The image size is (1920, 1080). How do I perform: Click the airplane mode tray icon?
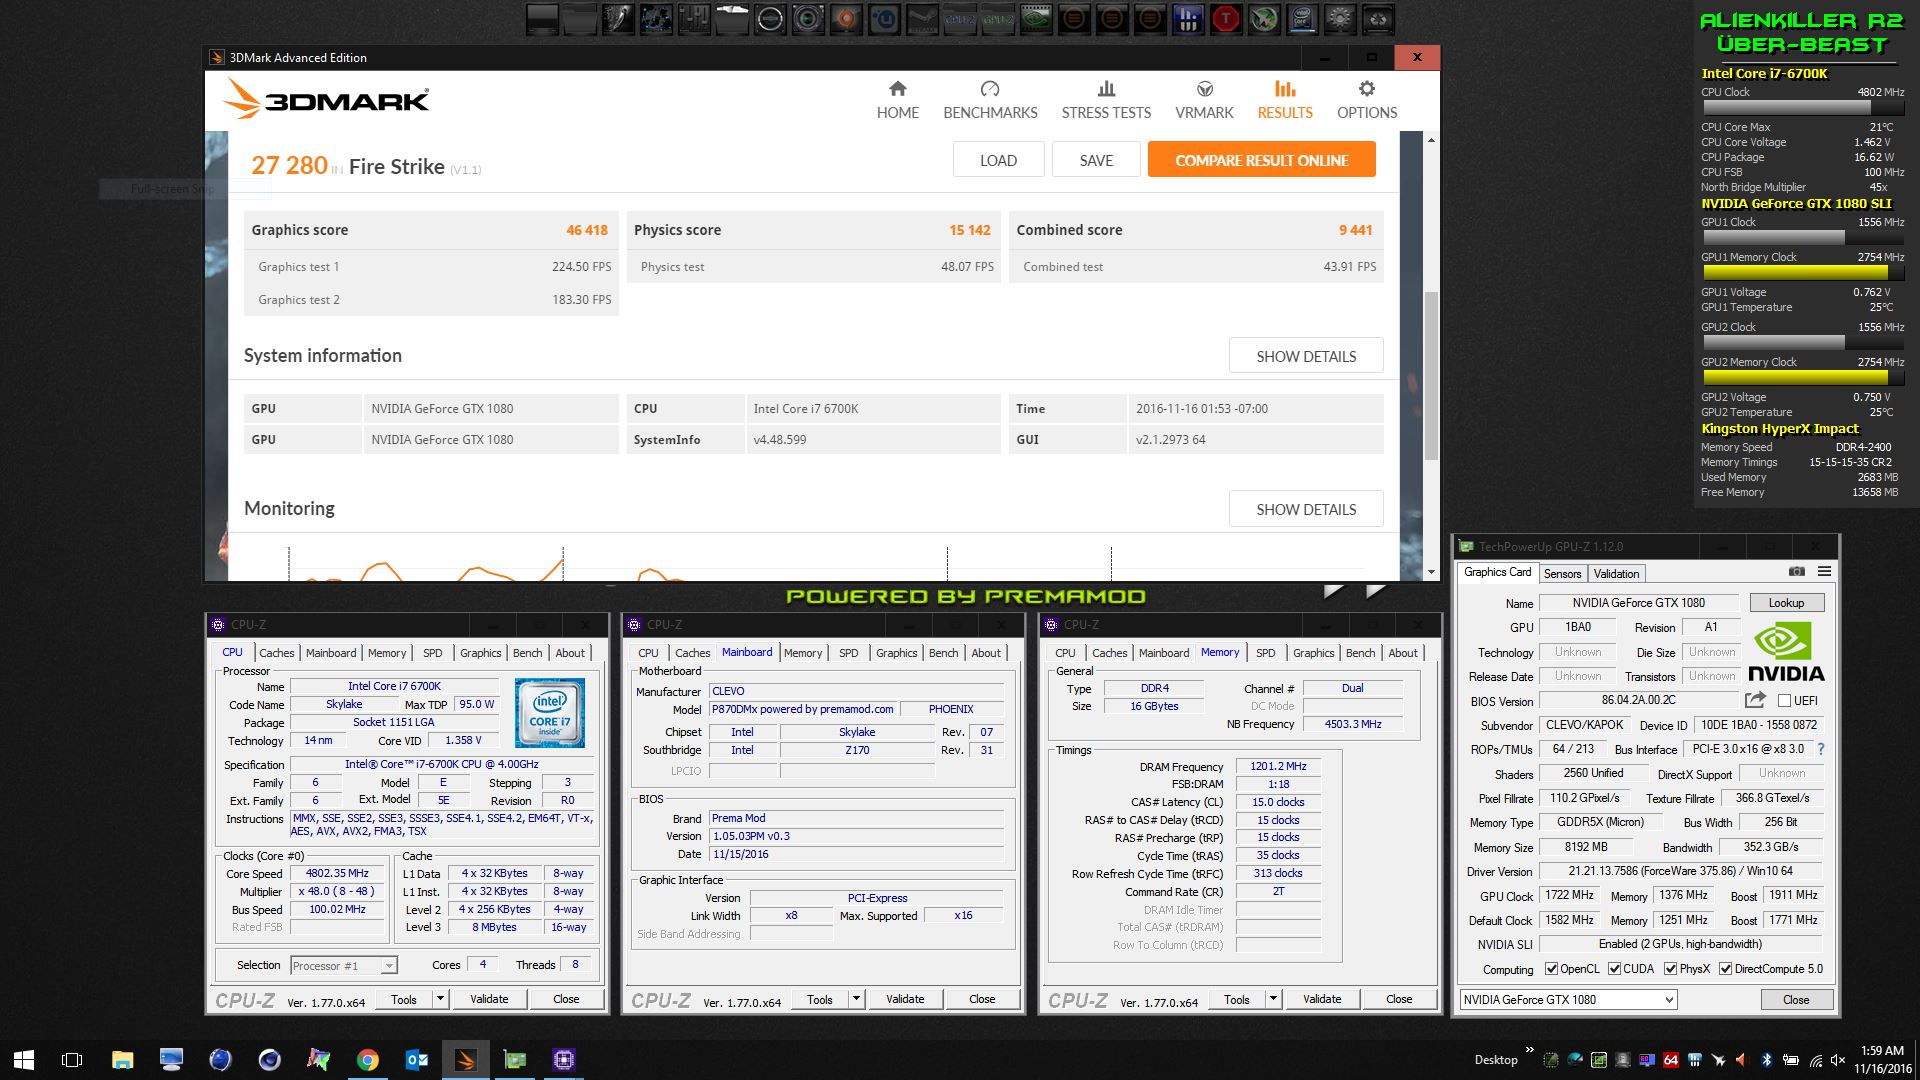(x=1719, y=1060)
